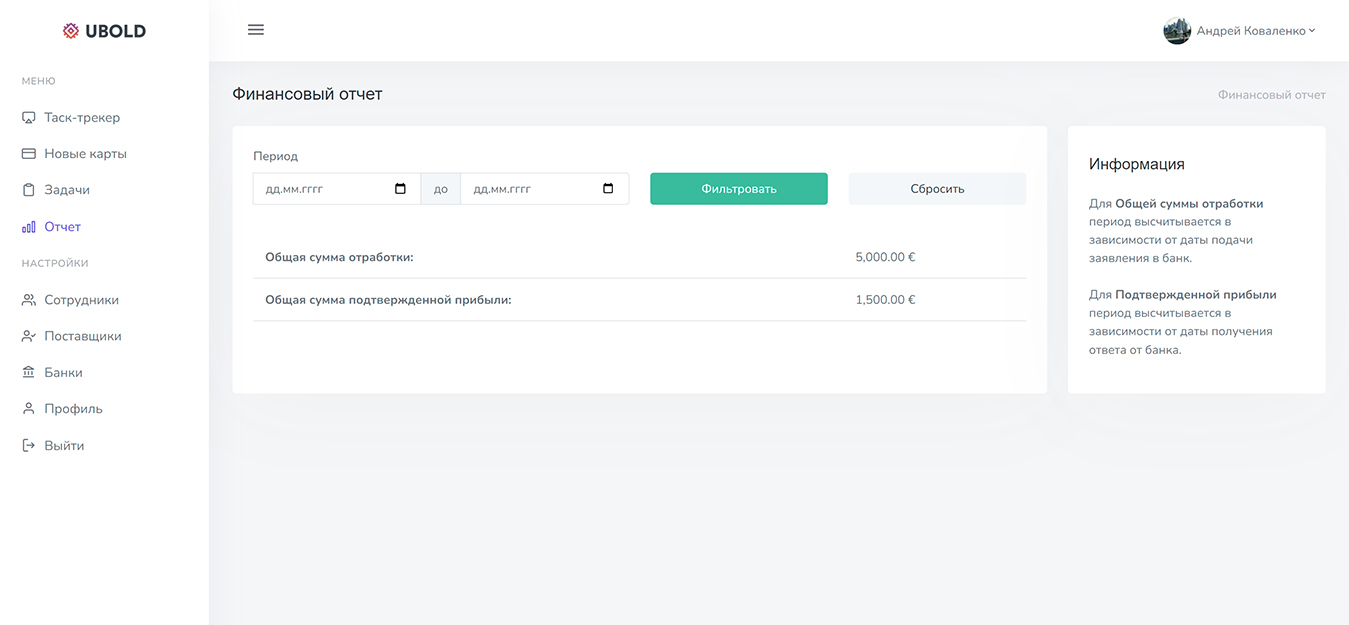This screenshot has width=1349, height=625.
Task: Open the end date calendar picker
Action: (608, 189)
